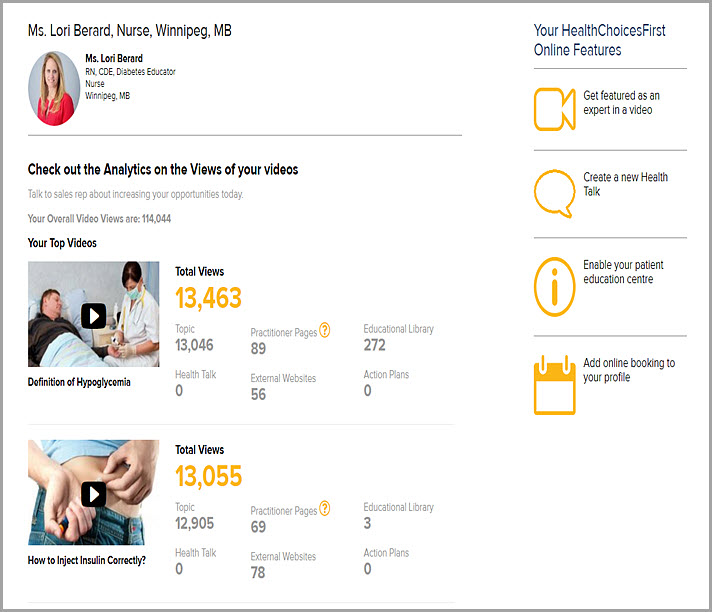Open the insulin injection video thumbnail image
Screen dimensions: 712x612
(x=94, y=492)
